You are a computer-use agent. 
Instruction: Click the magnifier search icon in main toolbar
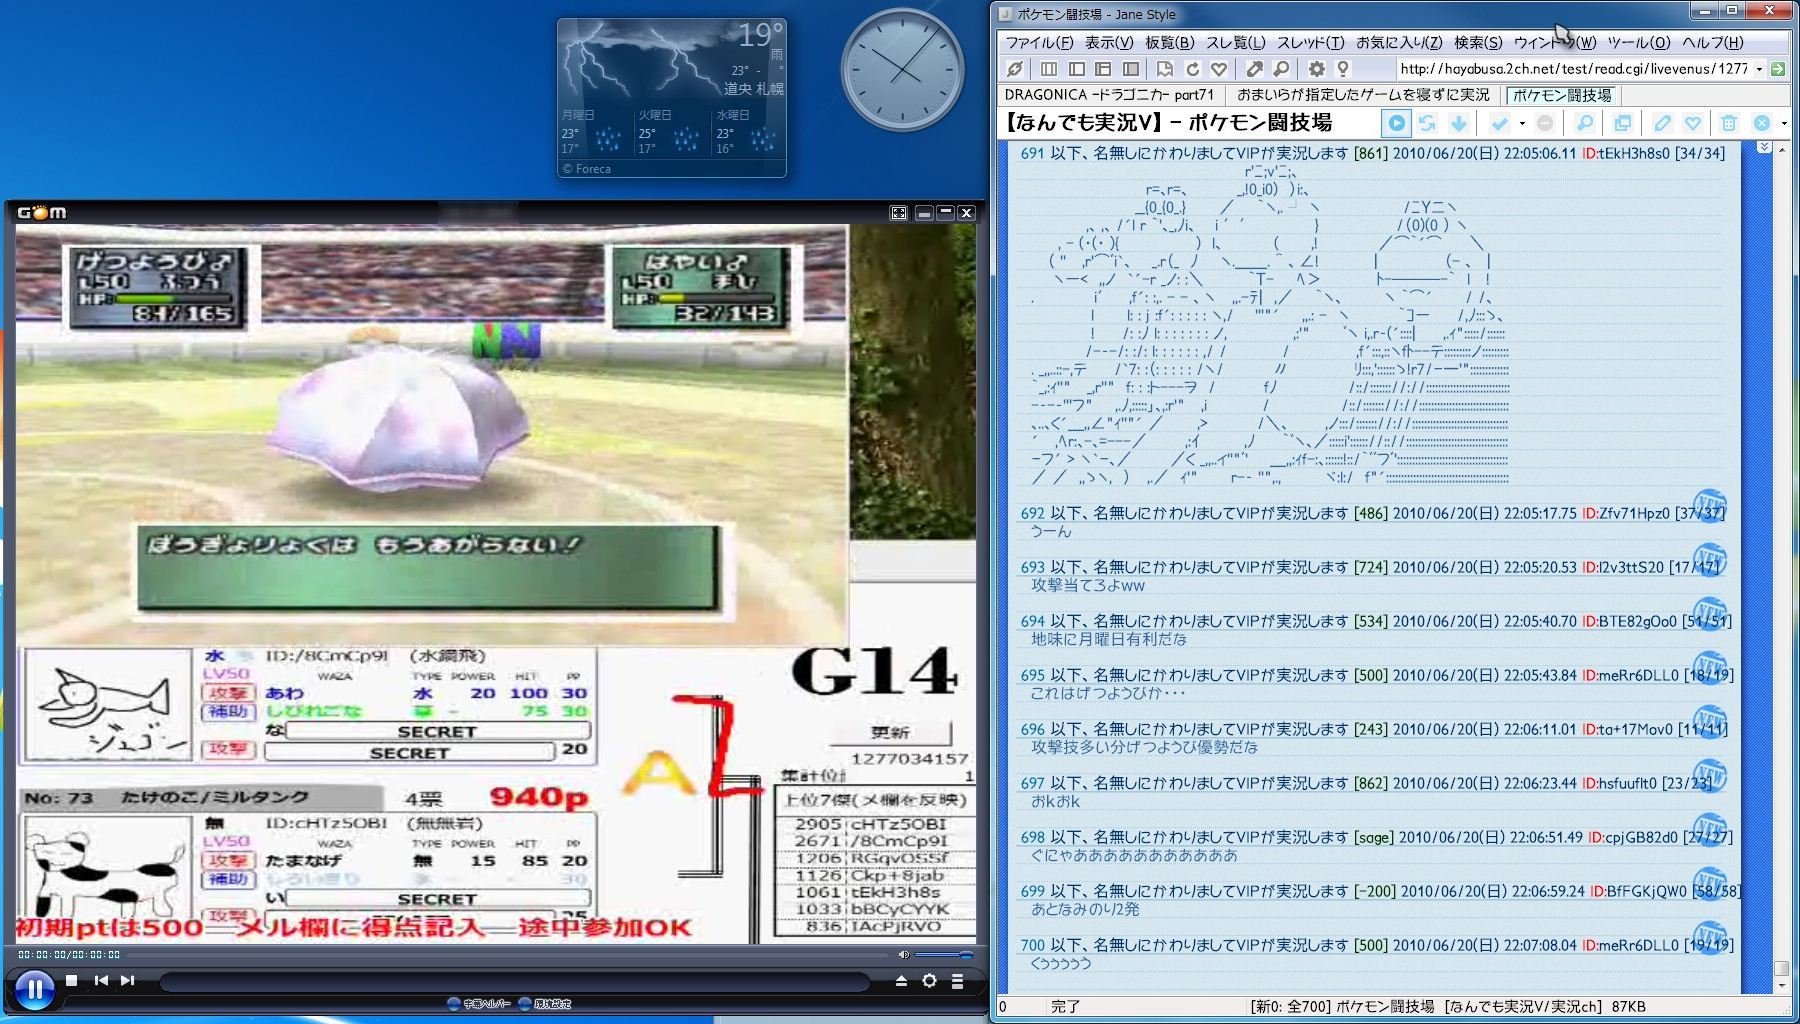1281,69
